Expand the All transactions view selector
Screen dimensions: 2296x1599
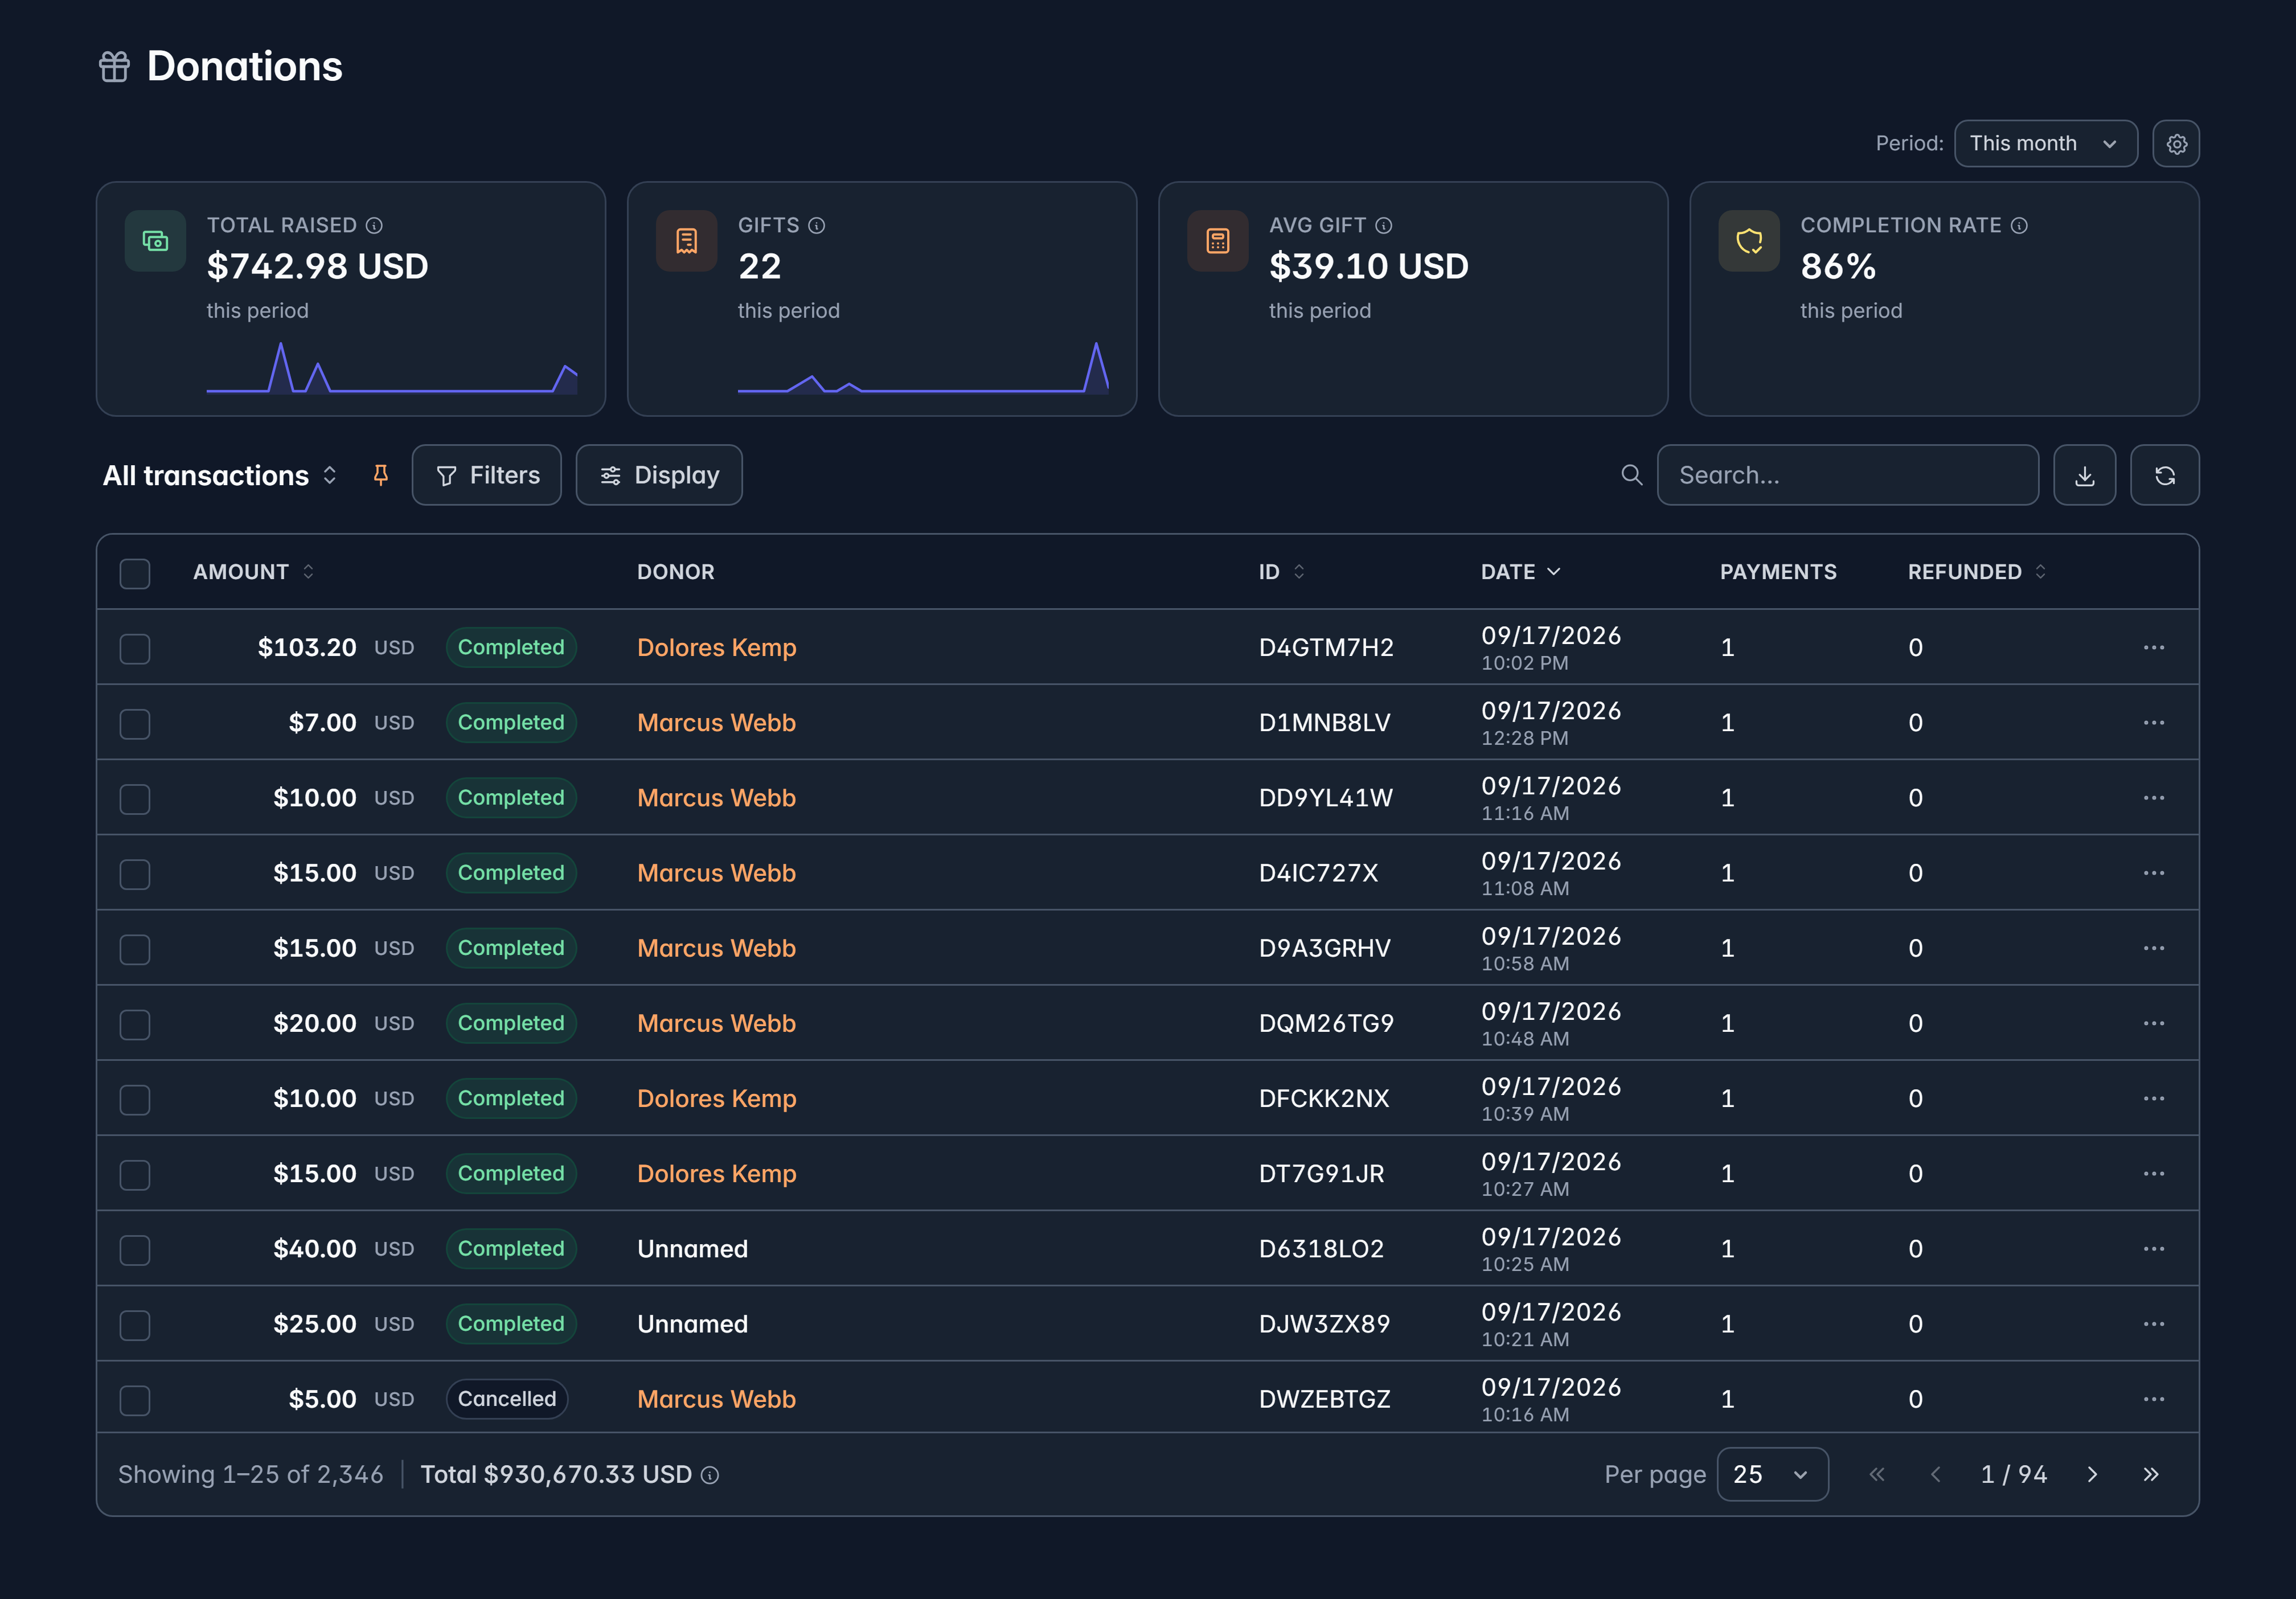[220, 475]
